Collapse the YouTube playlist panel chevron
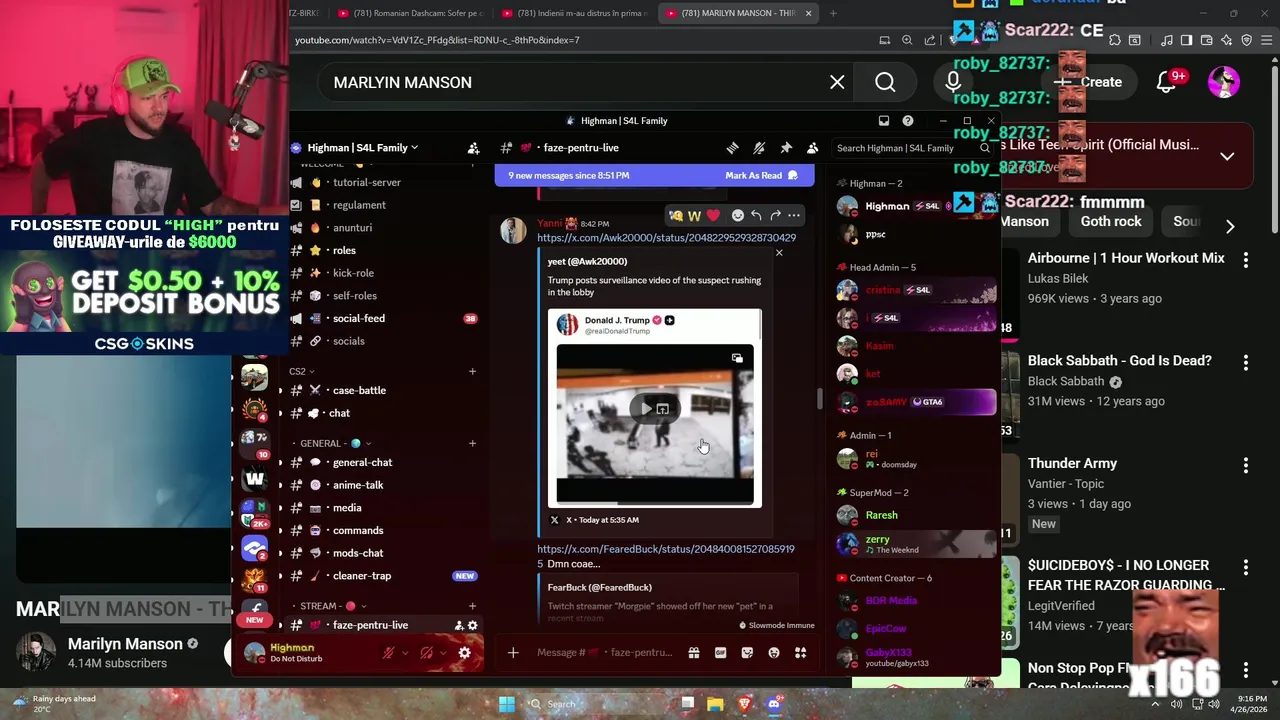Viewport: 1280px width, 720px height. pyautogui.click(x=1227, y=156)
